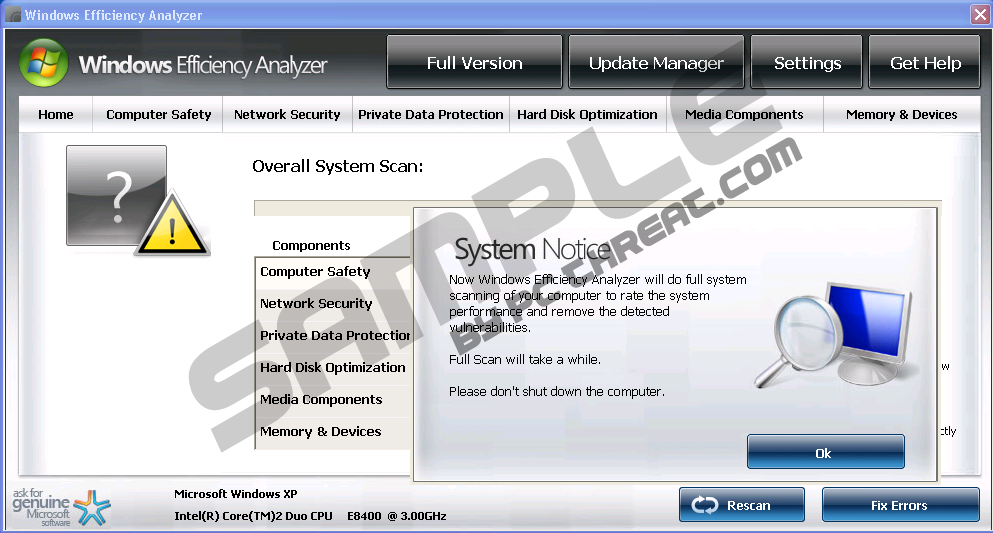Open the Full Version page
Image resolution: width=993 pixels, height=533 pixels.
(474, 63)
